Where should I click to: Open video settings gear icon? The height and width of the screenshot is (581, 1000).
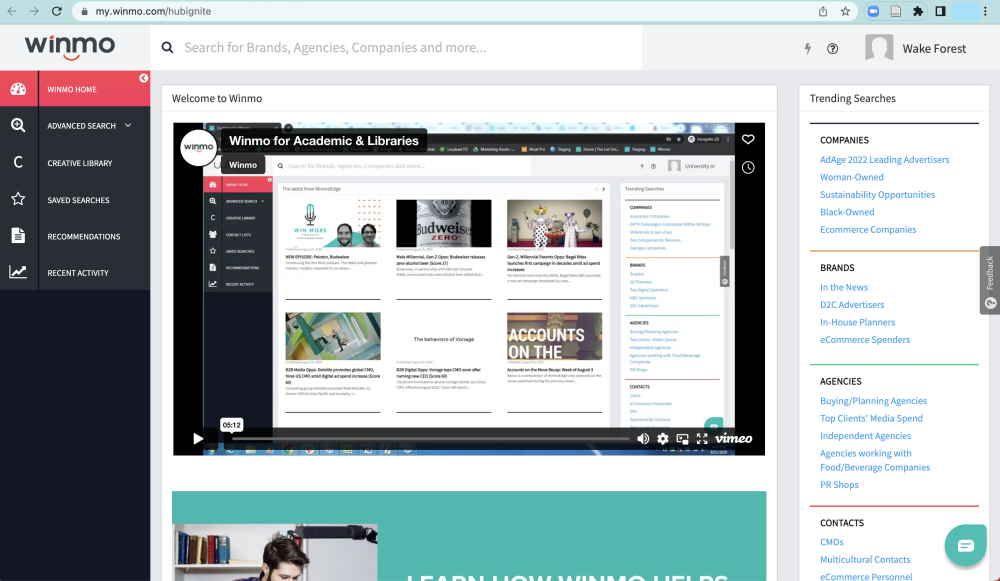(x=663, y=438)
